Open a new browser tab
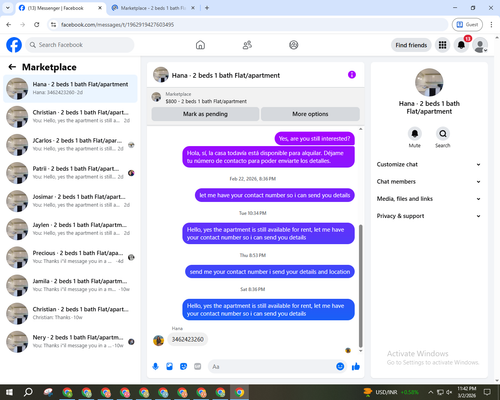This screenshot has height=400, width=500. coord(207,8)
